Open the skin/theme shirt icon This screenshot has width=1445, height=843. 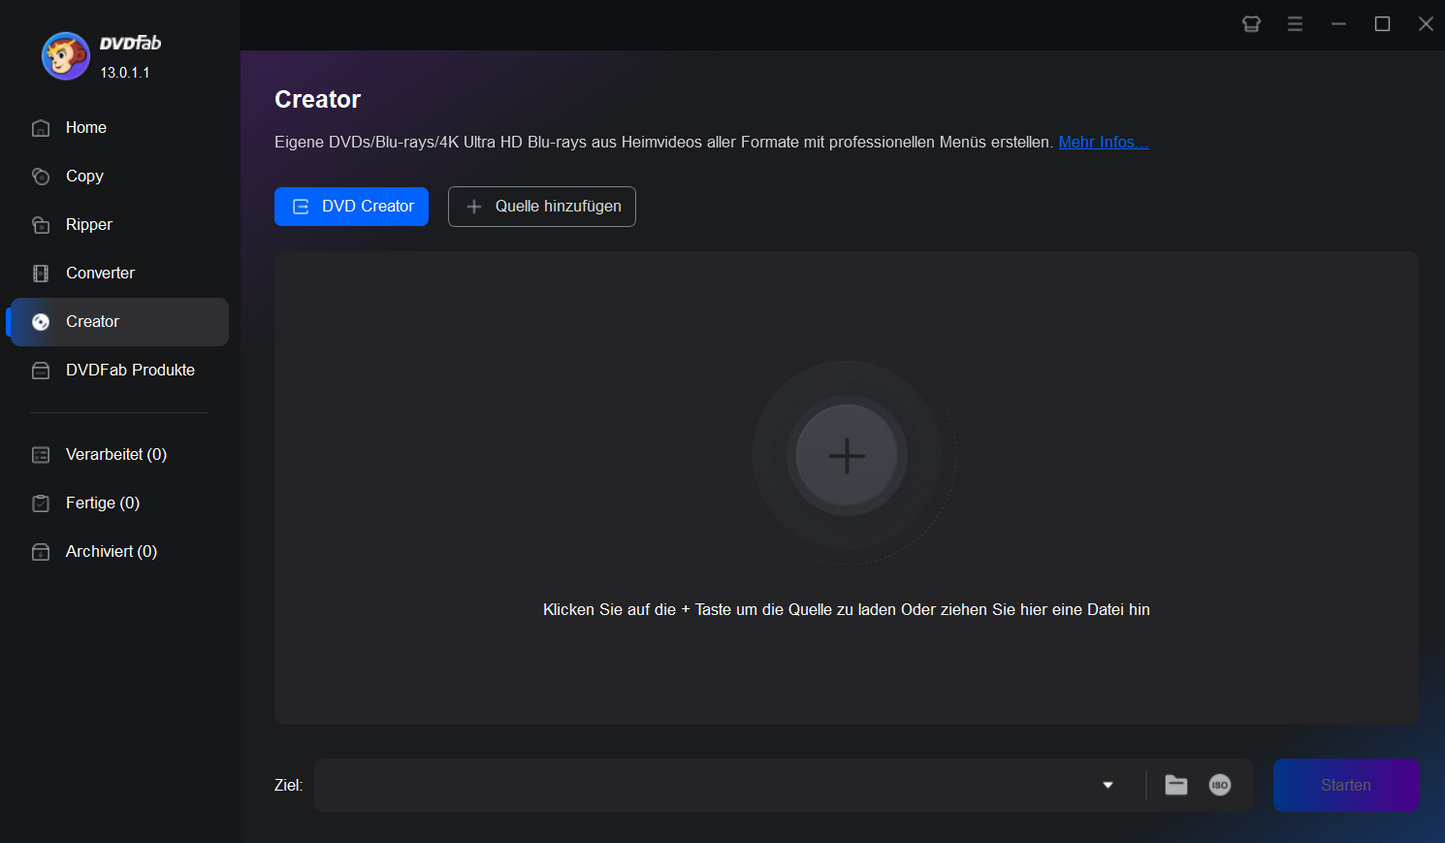(x=1251, y=24)
